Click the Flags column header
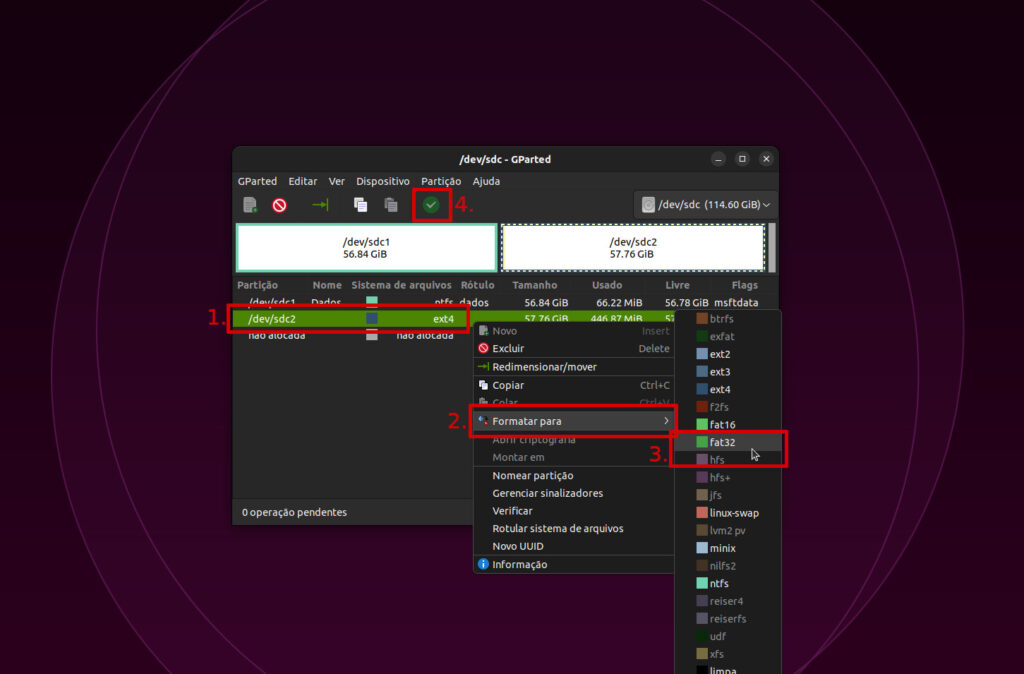The image size is (1024, 674). click(x=744, y=285)
